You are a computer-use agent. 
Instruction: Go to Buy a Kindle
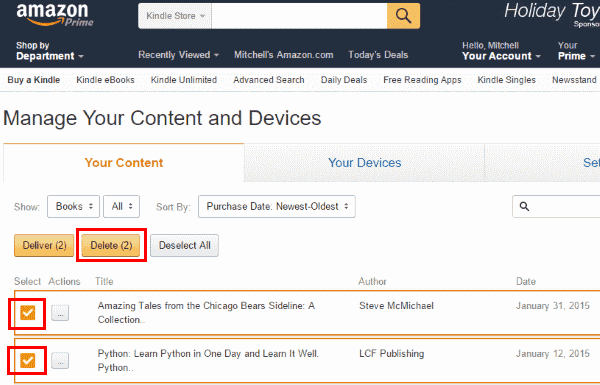(34, 80)
